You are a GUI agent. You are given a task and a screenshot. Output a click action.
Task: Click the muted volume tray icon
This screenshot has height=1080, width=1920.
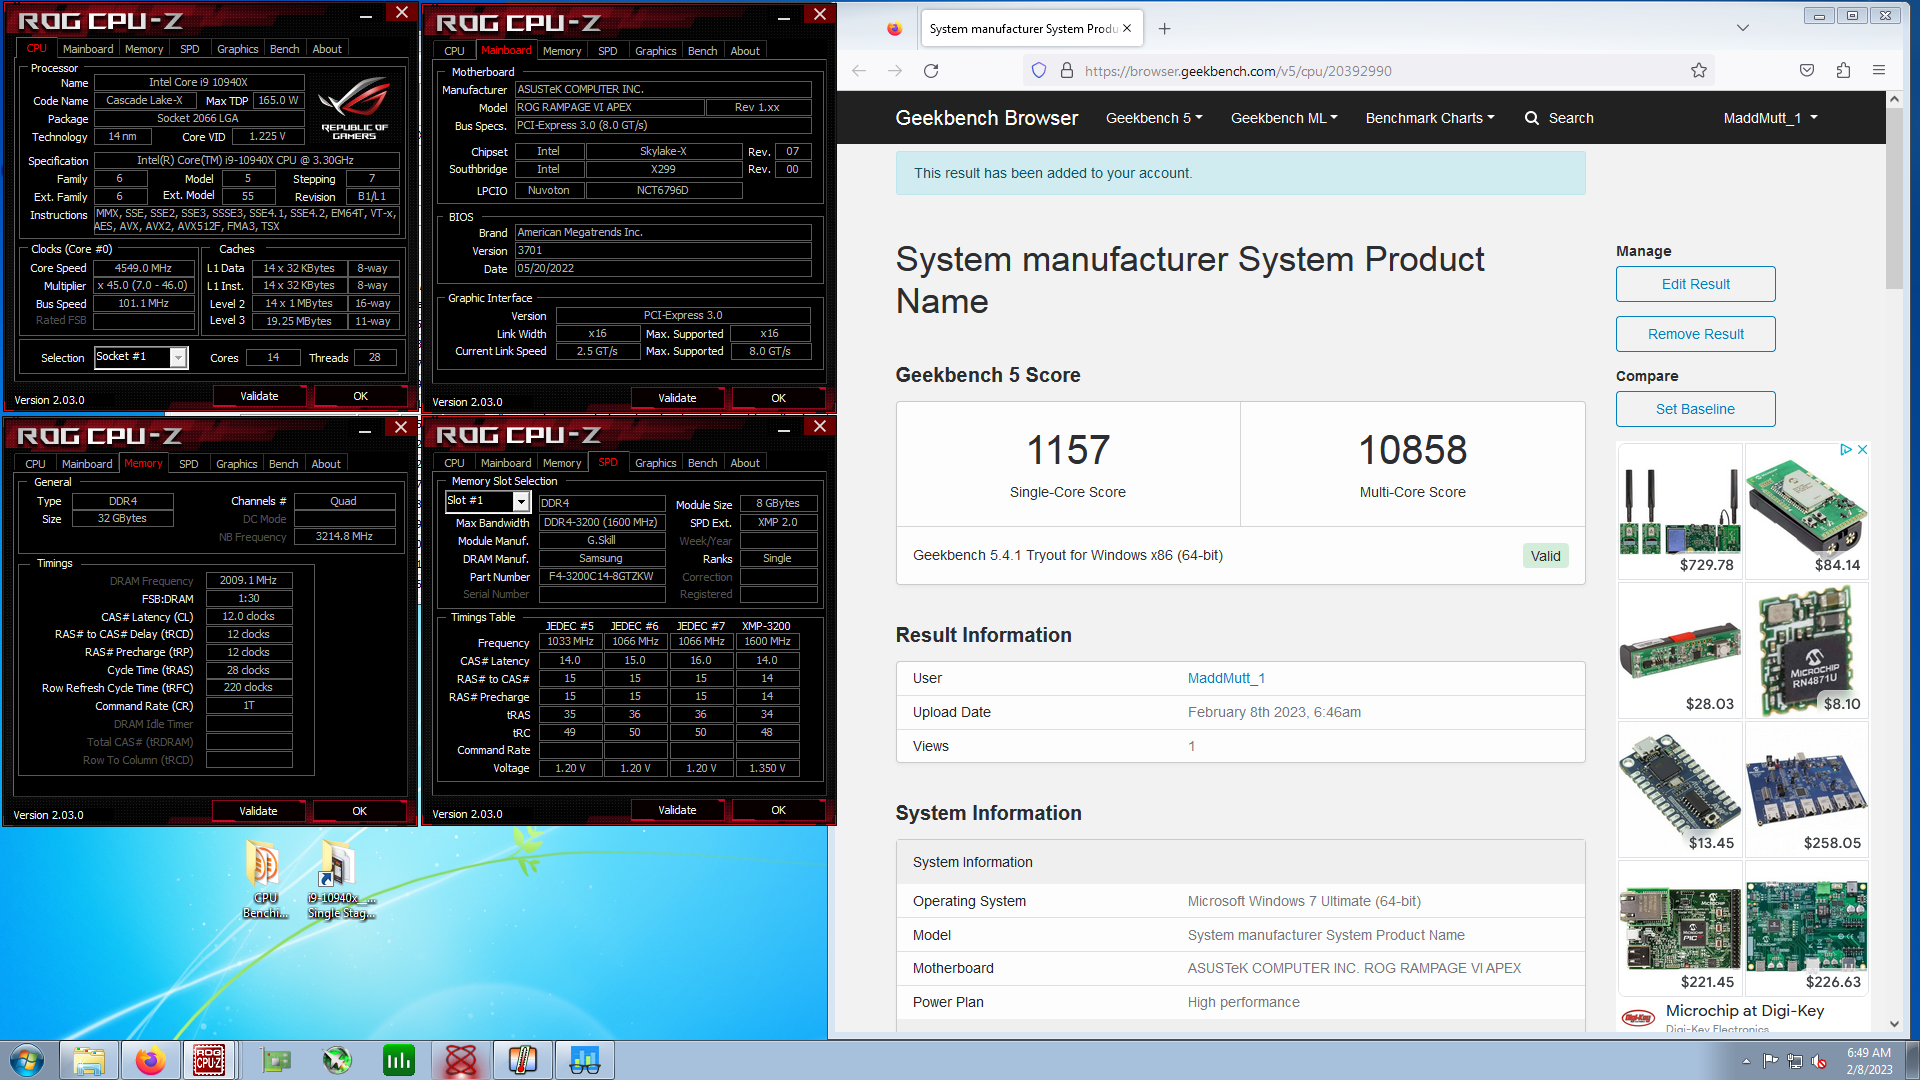tap(1819, 1062)
